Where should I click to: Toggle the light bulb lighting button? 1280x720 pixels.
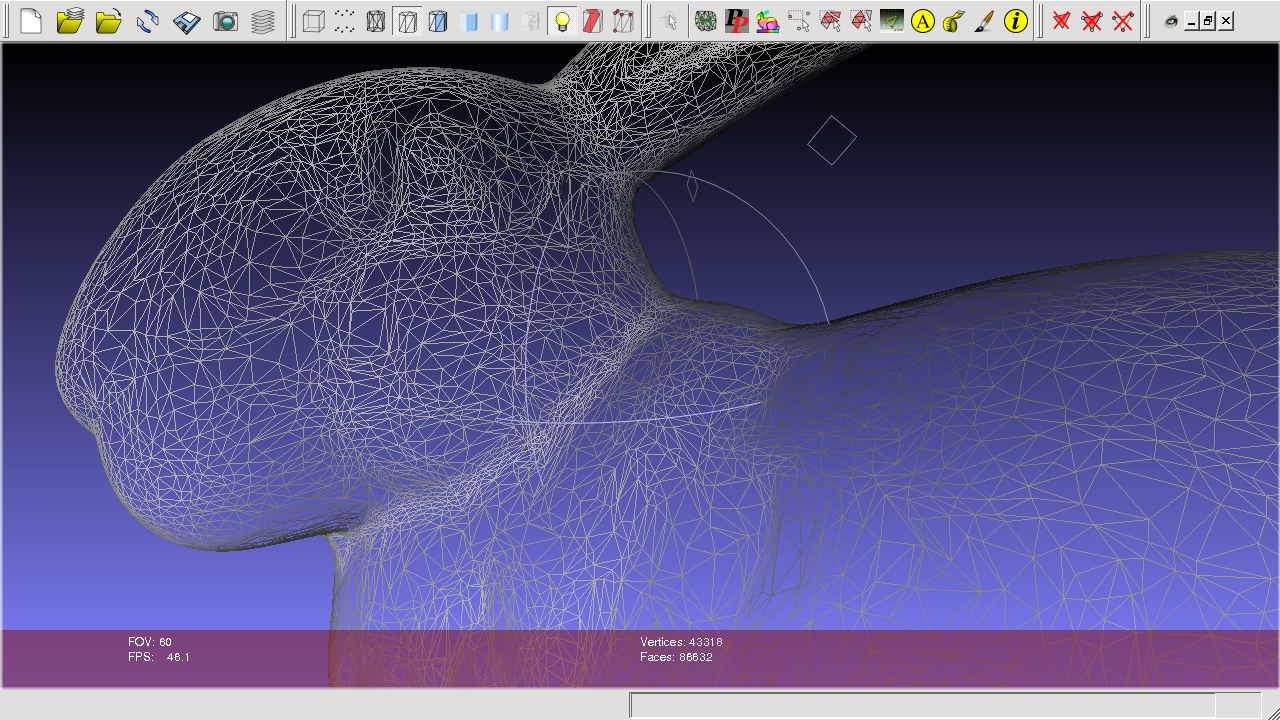pyautogui.click(x=562, y=21)
